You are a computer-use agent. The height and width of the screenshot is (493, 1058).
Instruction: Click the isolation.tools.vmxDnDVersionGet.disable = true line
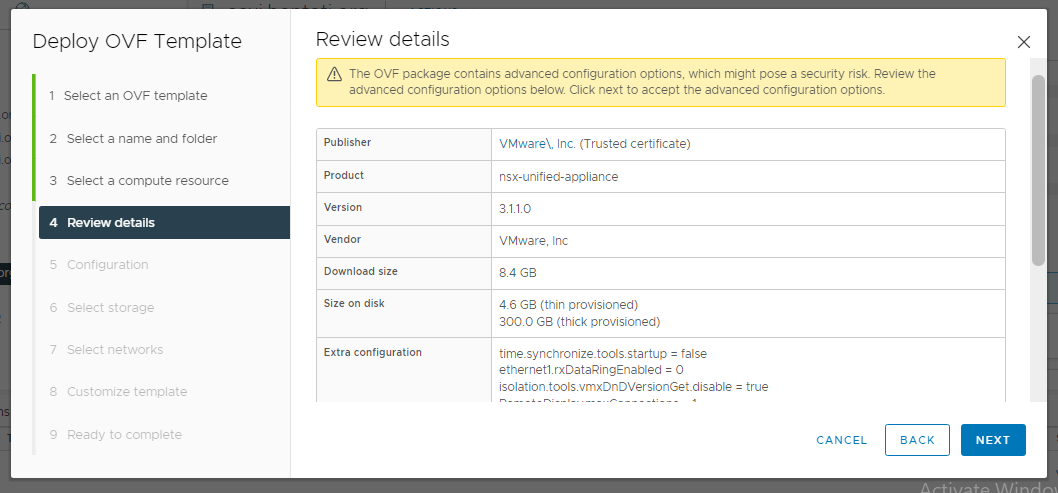pos(634,387)
